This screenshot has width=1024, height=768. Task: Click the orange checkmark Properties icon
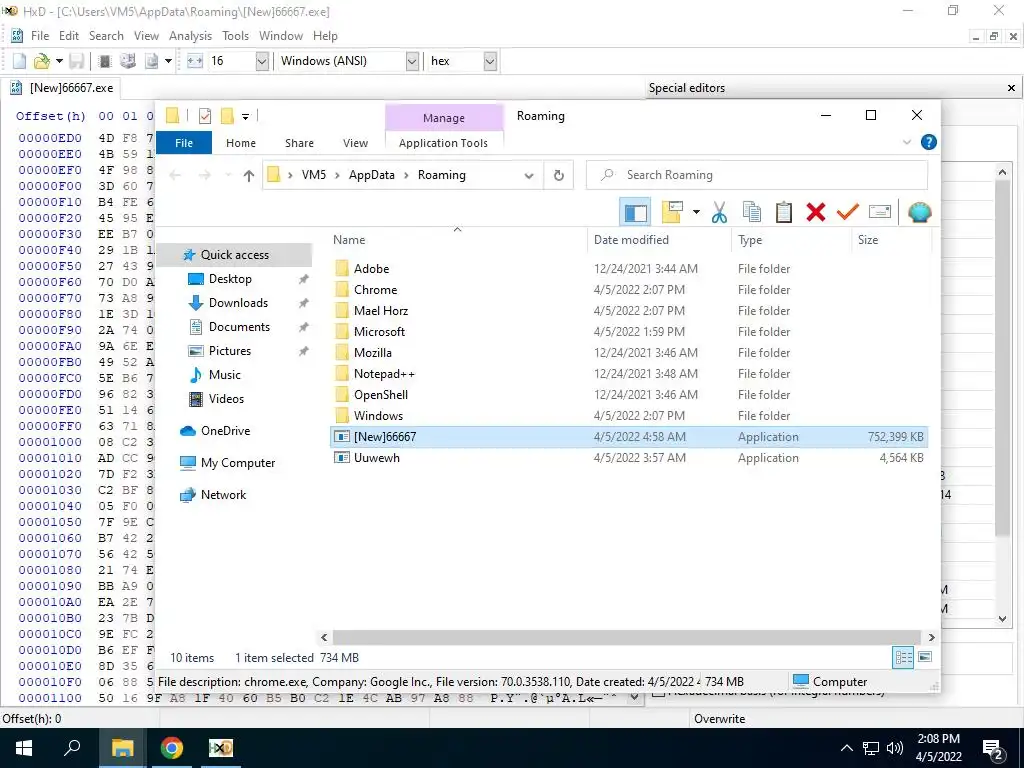tap(848, 212)
